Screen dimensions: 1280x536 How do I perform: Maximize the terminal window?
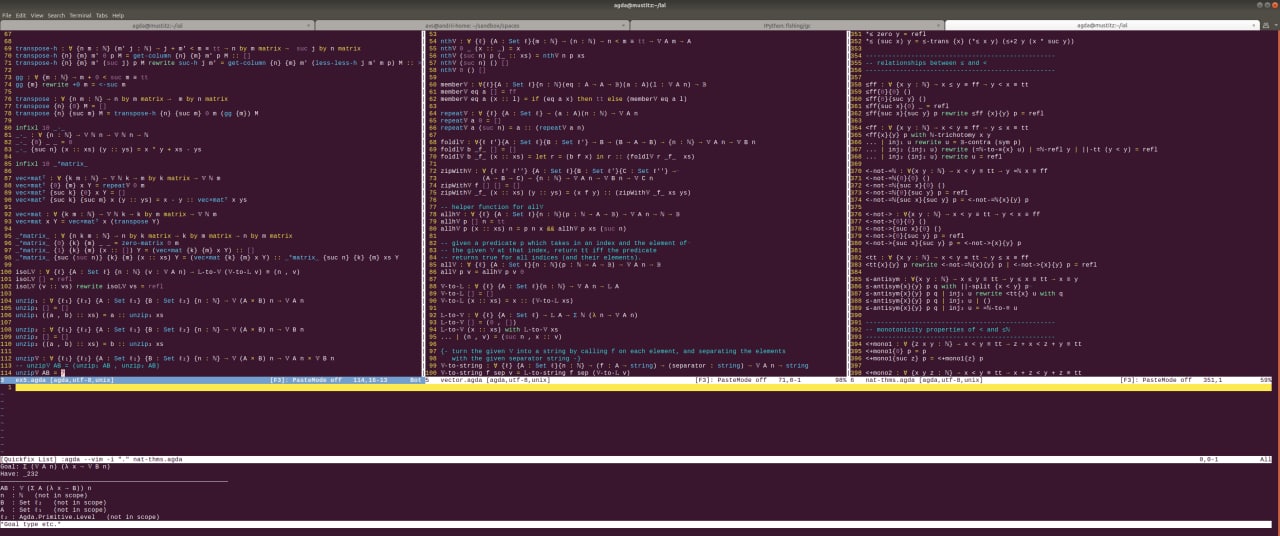point(1267,5)
